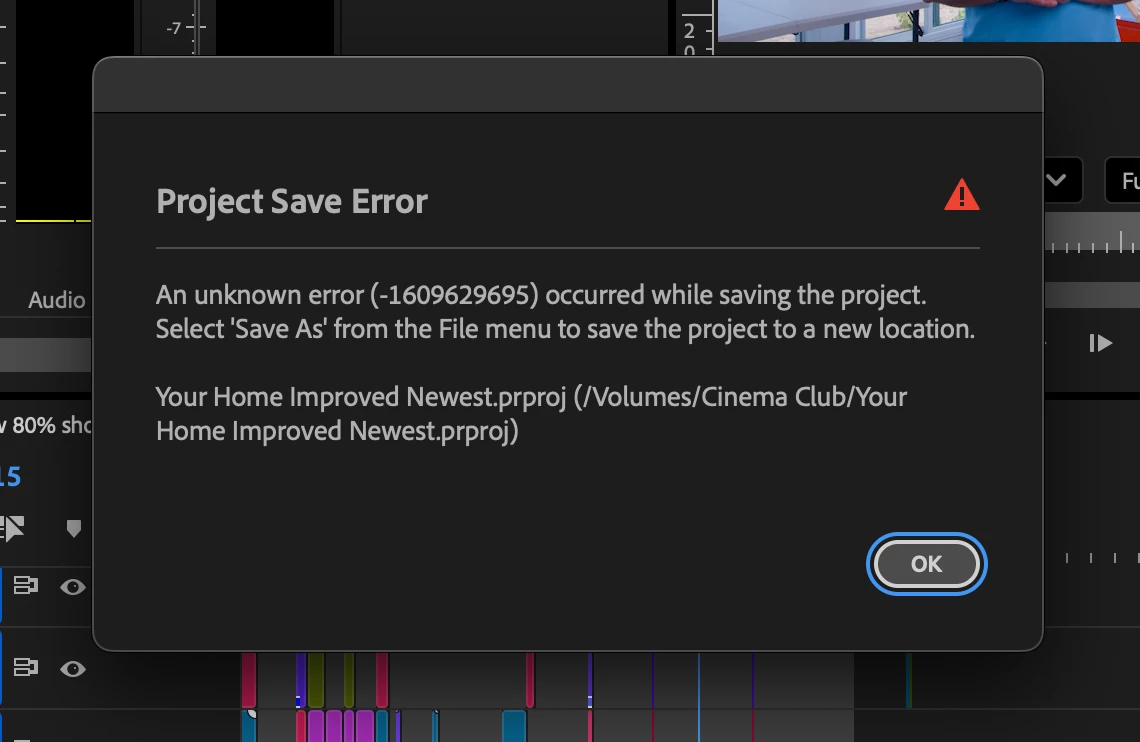Viewport: 1140px width, 742px height.
Task: Select the teal clip on the bottom track
Action: 513,726
